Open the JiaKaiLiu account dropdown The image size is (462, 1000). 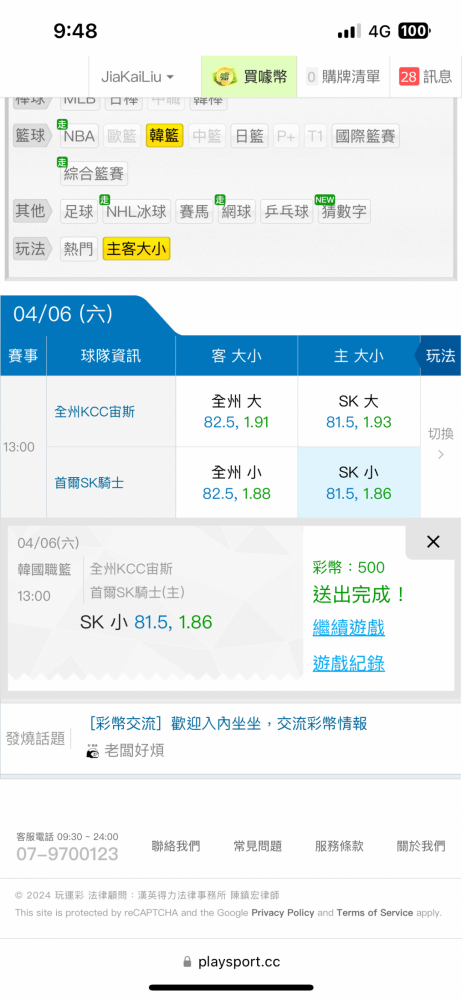tap(137, 77)
